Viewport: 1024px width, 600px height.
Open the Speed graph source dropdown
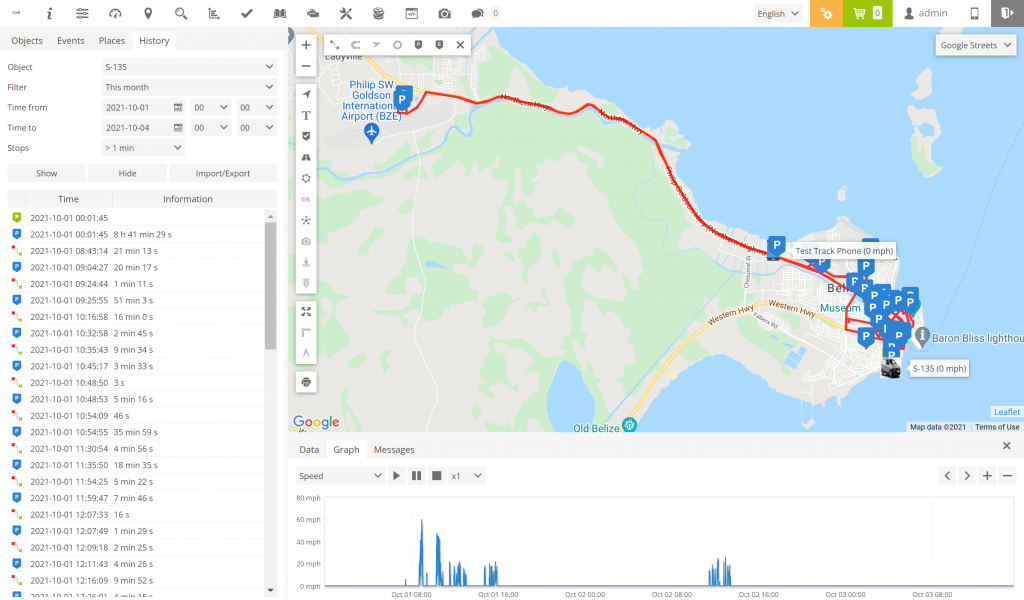[x=340, y=476]
